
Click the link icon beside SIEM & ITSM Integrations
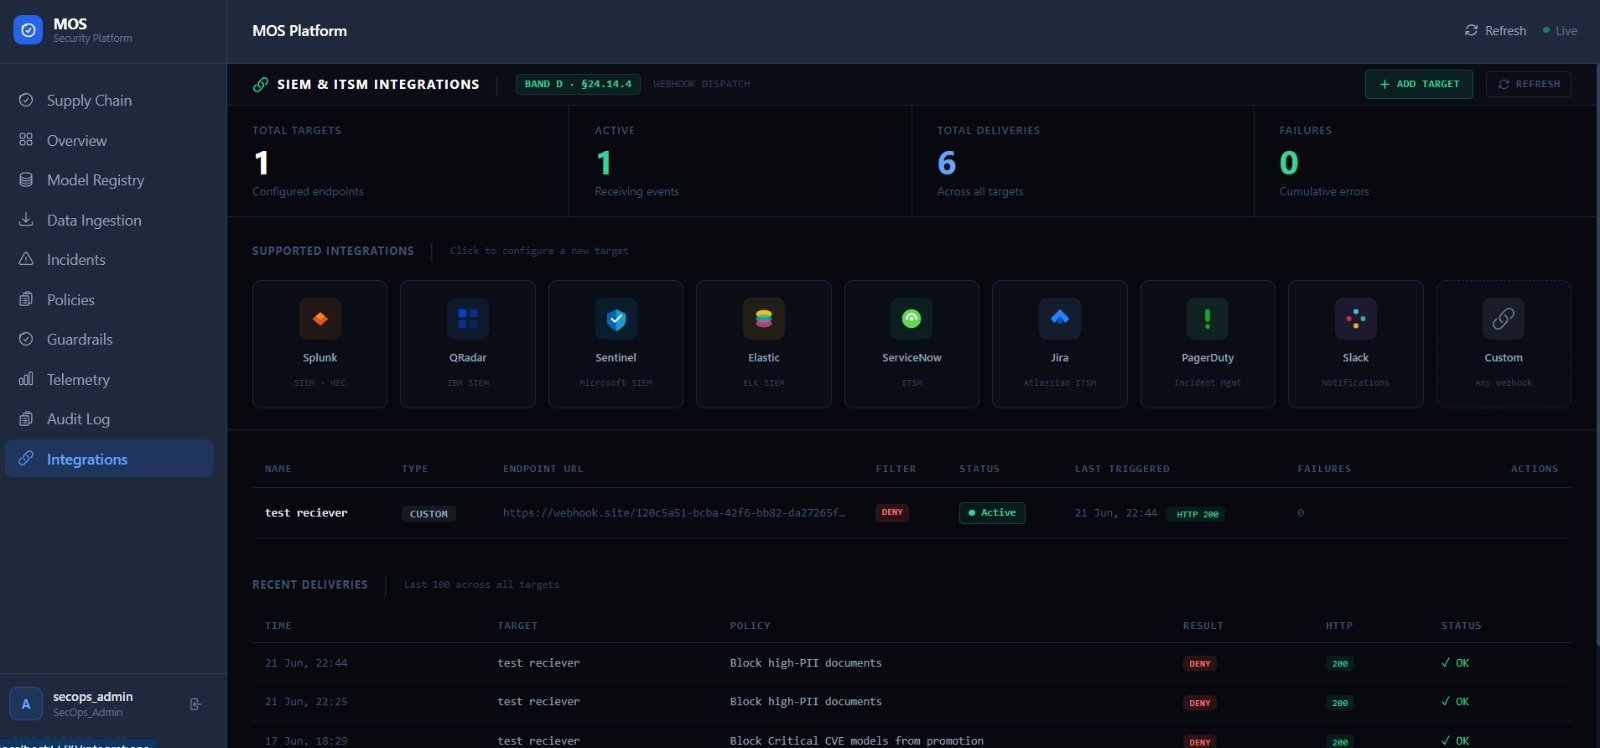tap(260, 85)
